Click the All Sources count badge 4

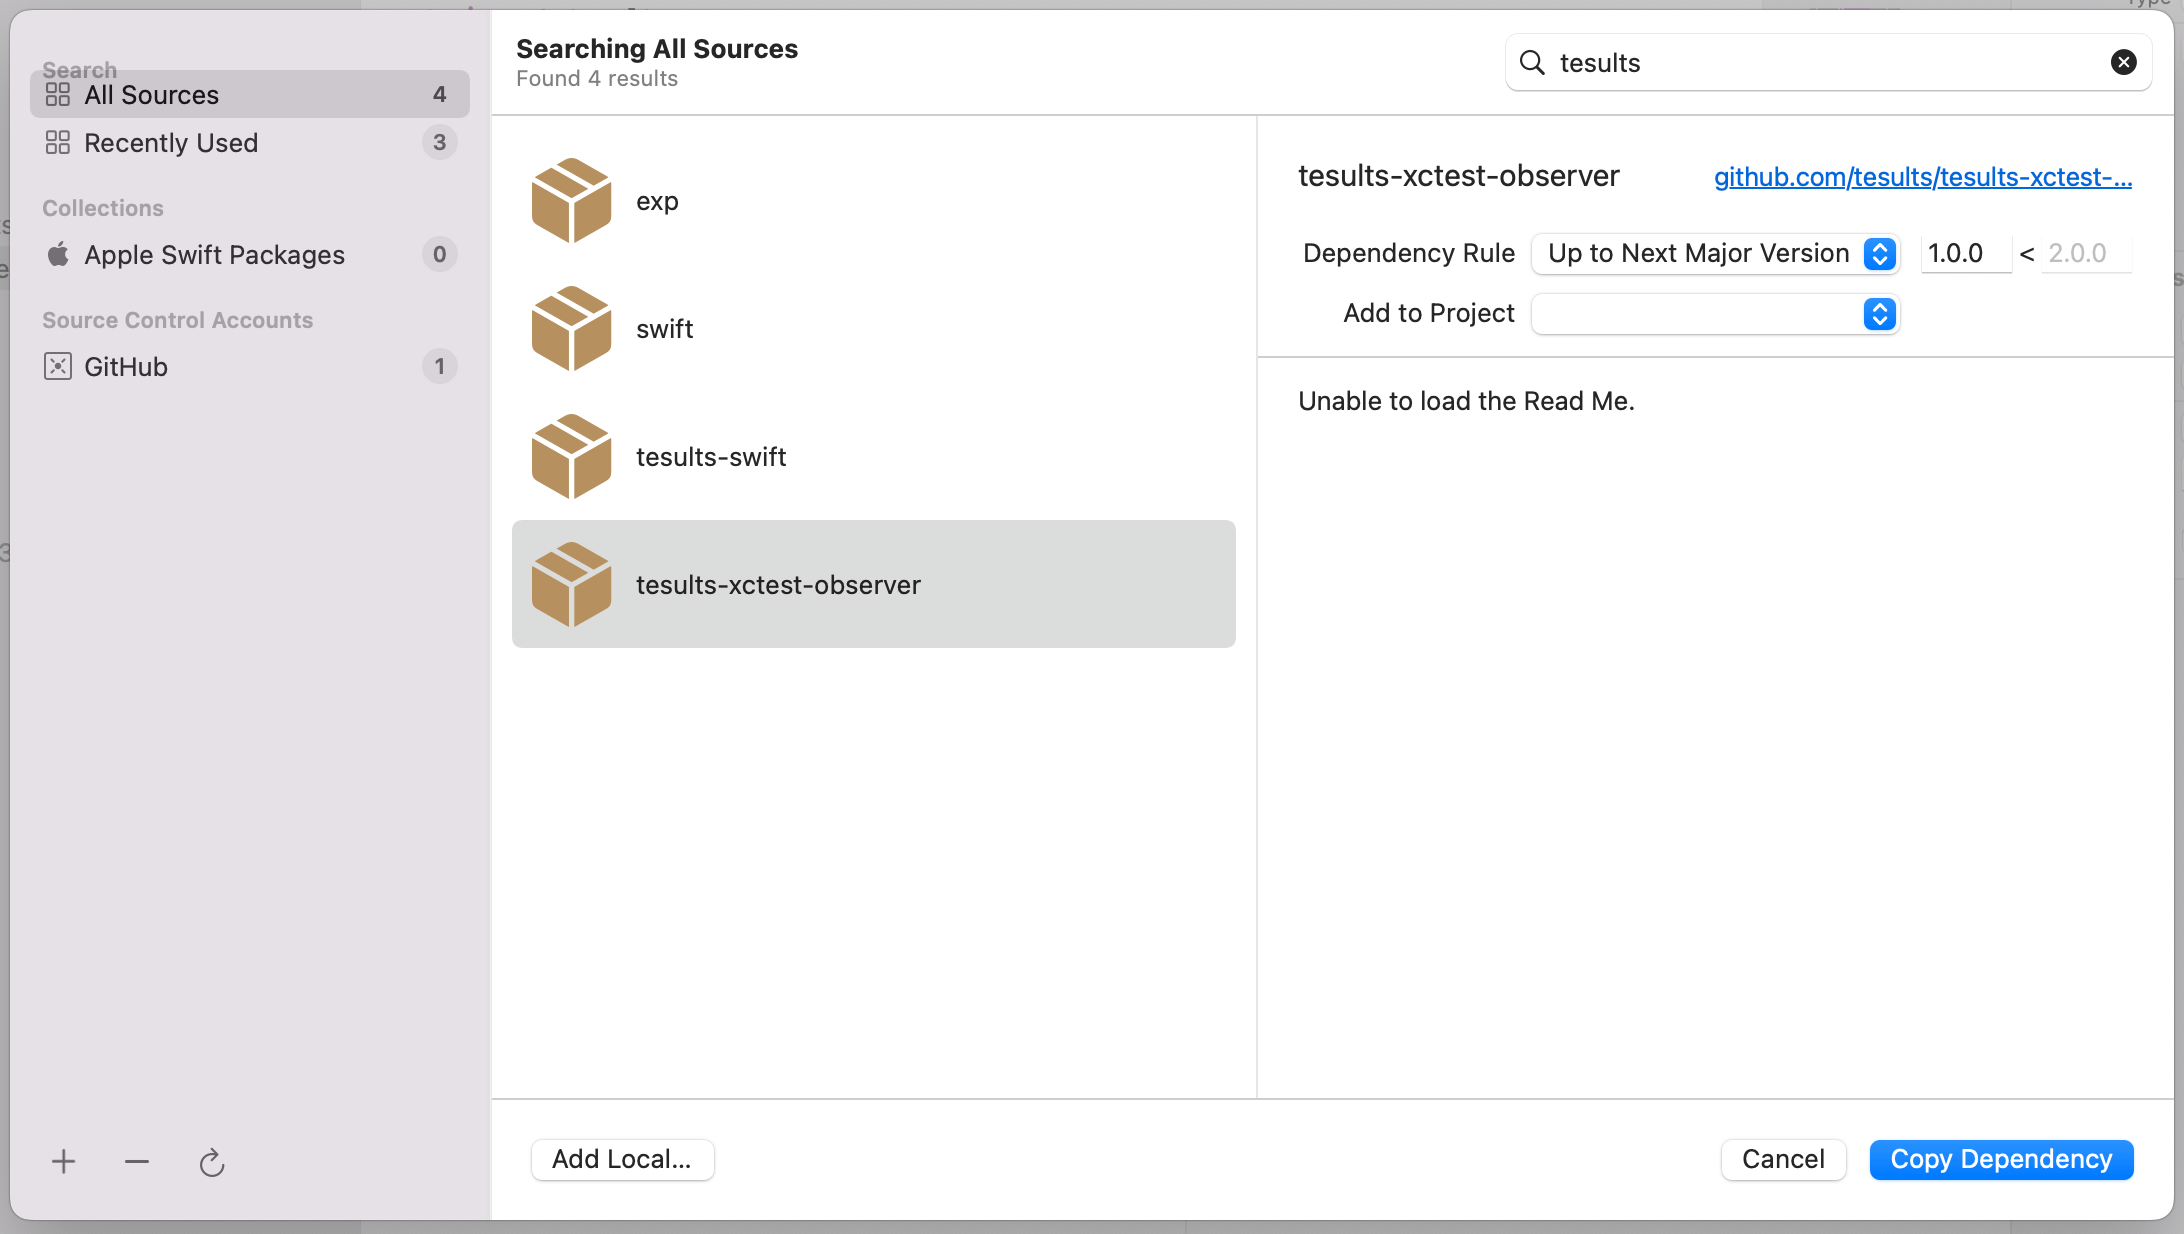[x=439, y=94]
